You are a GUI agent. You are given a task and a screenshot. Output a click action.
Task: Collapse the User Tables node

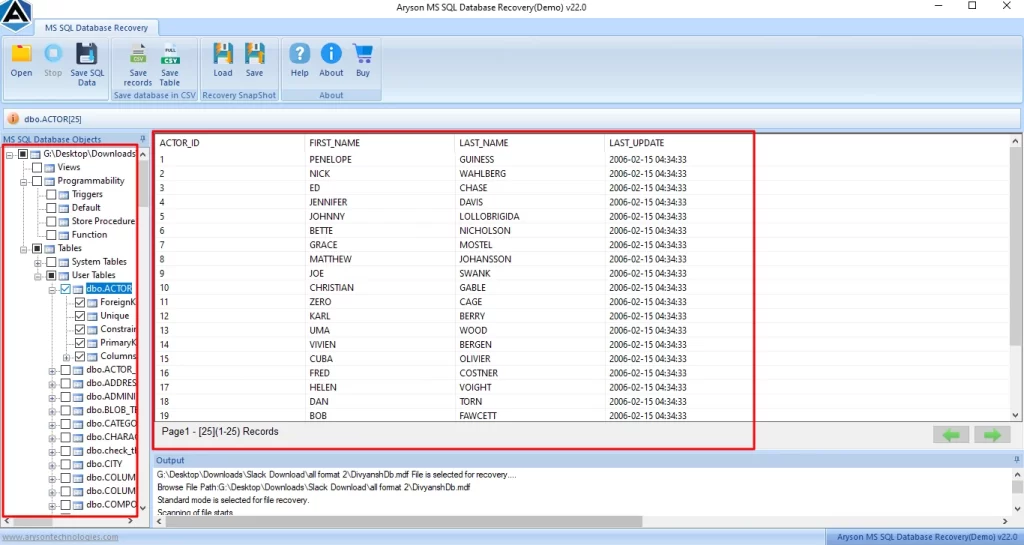click(x=38, y=276)
